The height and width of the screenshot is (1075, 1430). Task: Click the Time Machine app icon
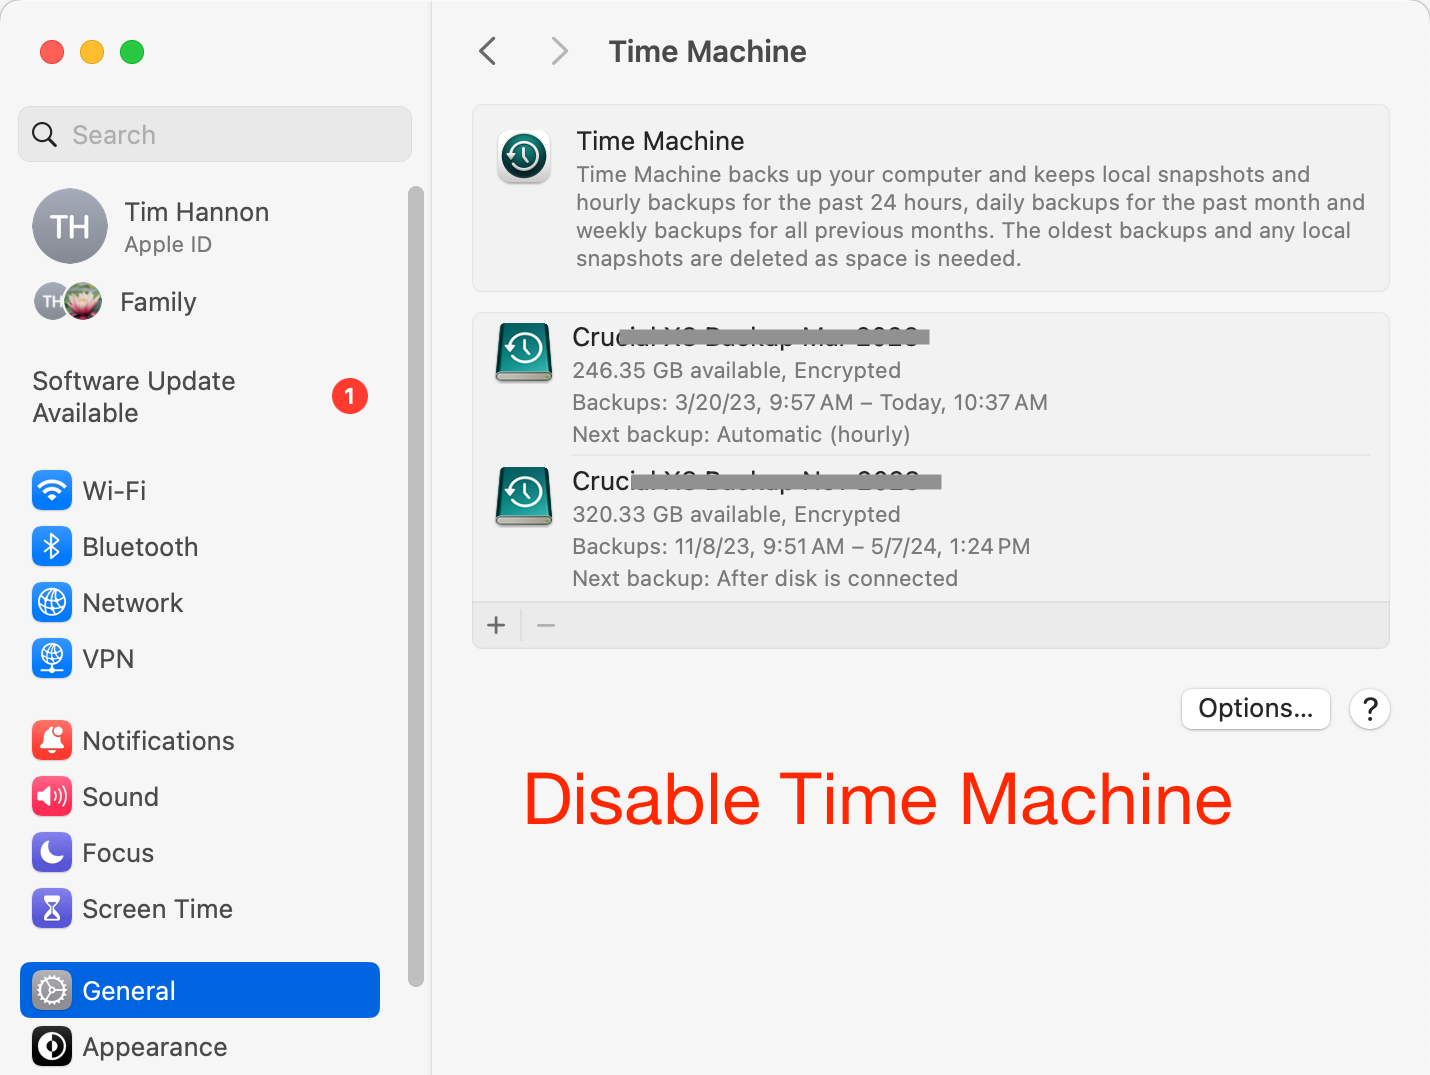point(523,157)
